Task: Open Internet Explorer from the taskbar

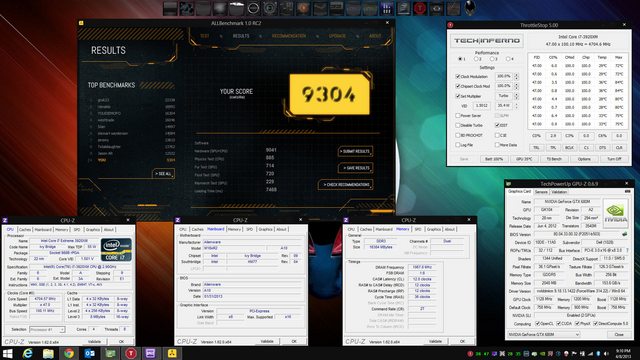Action: point(28,353)
